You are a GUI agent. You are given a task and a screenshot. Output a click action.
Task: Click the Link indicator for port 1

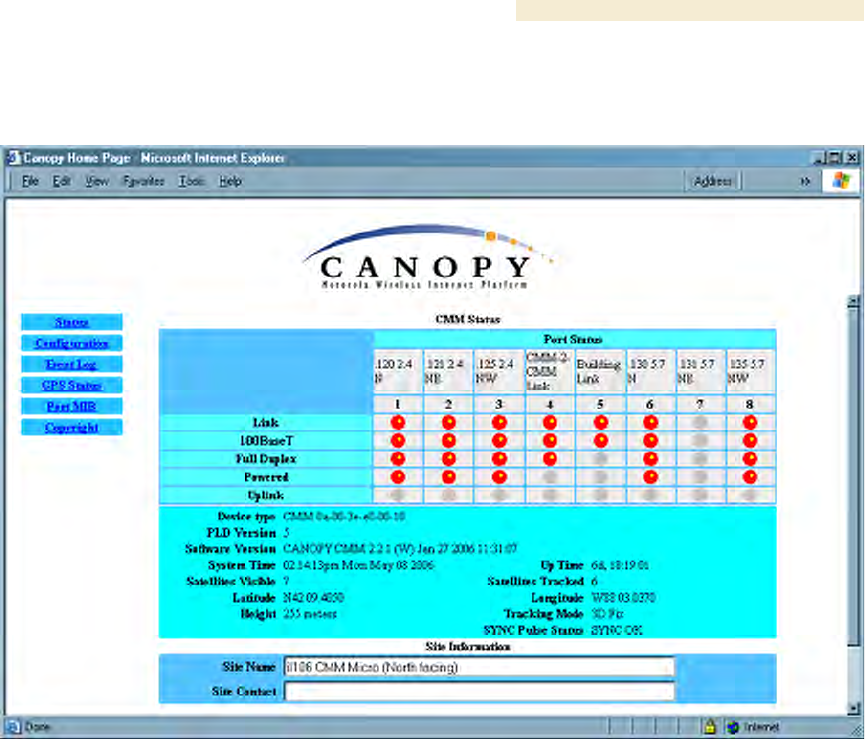(398, 422)
